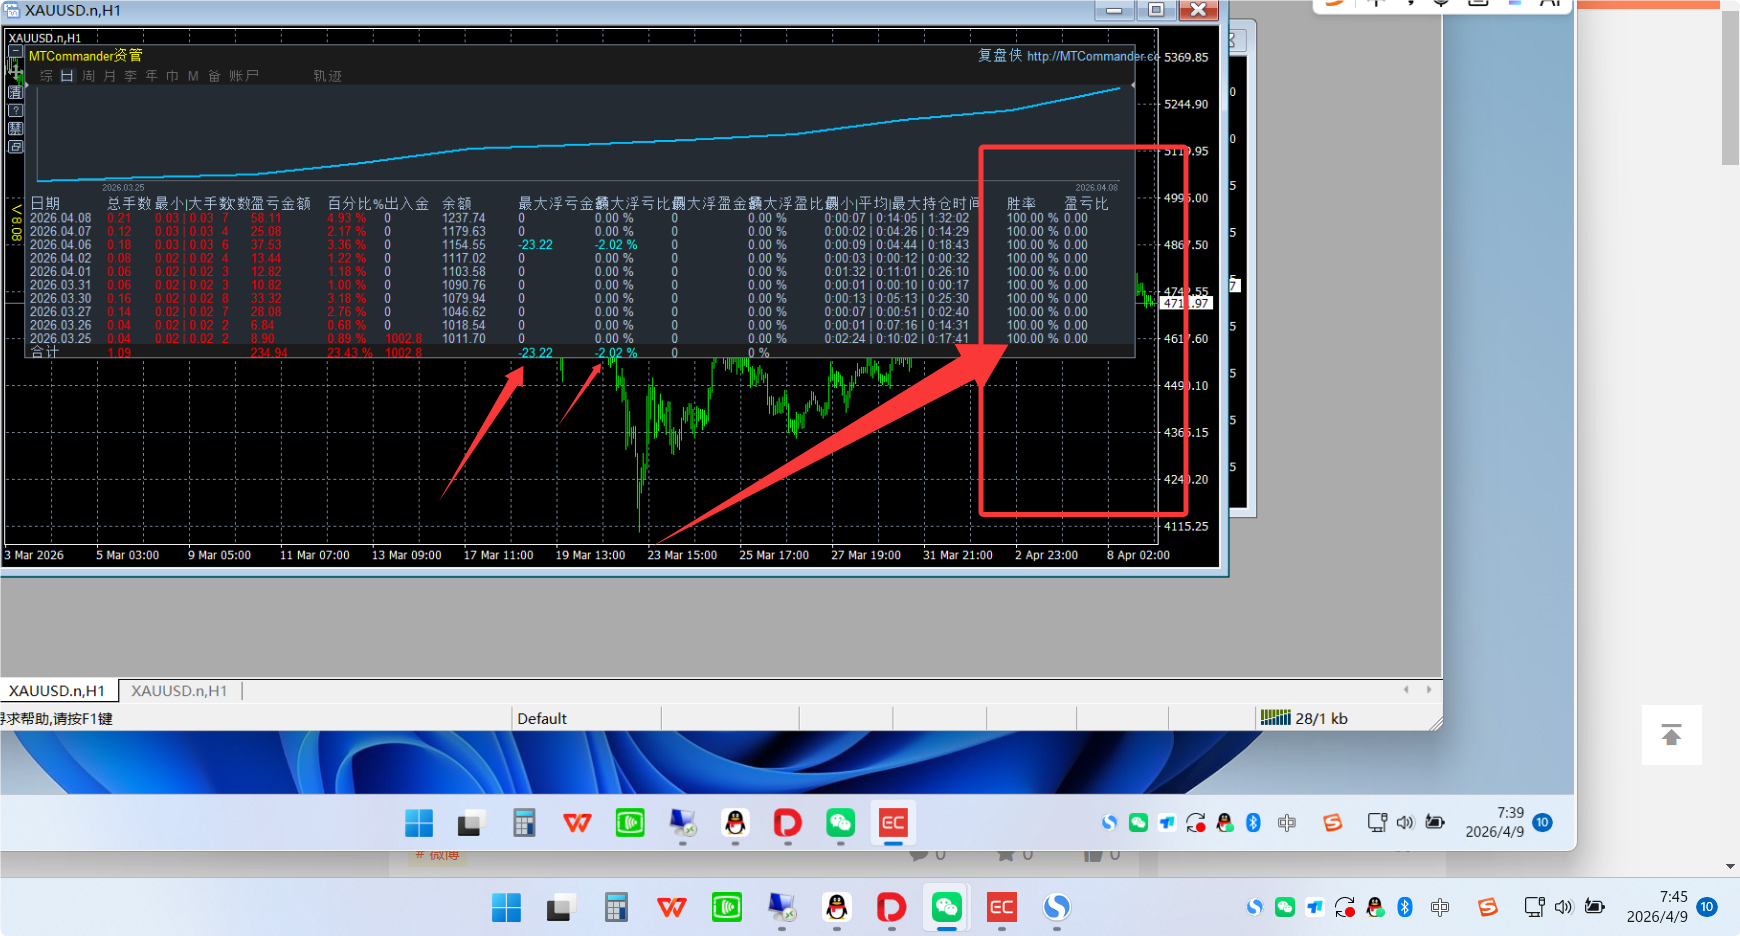This screenshot has height=936, width=1740.
Task: Click the left chart-tab scroll arrow
Action: 1406,689
